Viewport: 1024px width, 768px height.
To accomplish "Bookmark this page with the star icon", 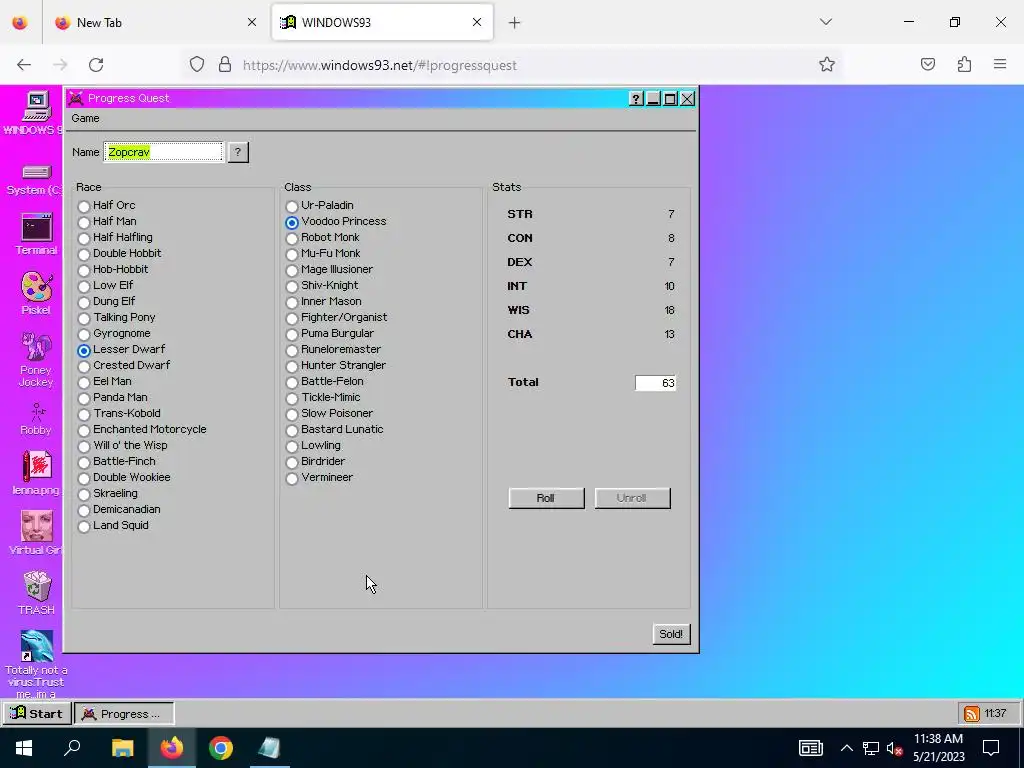I will point(827,64).
